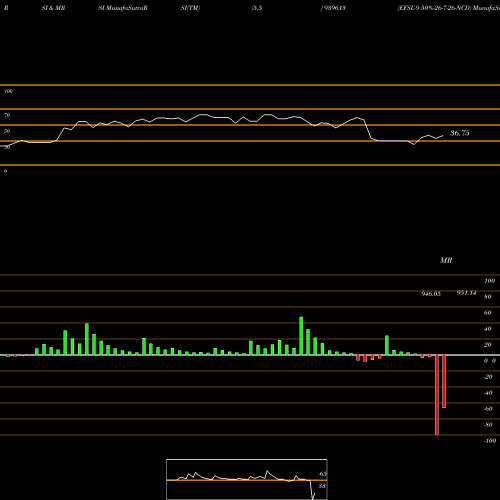Screen dimensions: 500x500
Task: Click the tallest green histogram bar
Action: tap(301, 336)
